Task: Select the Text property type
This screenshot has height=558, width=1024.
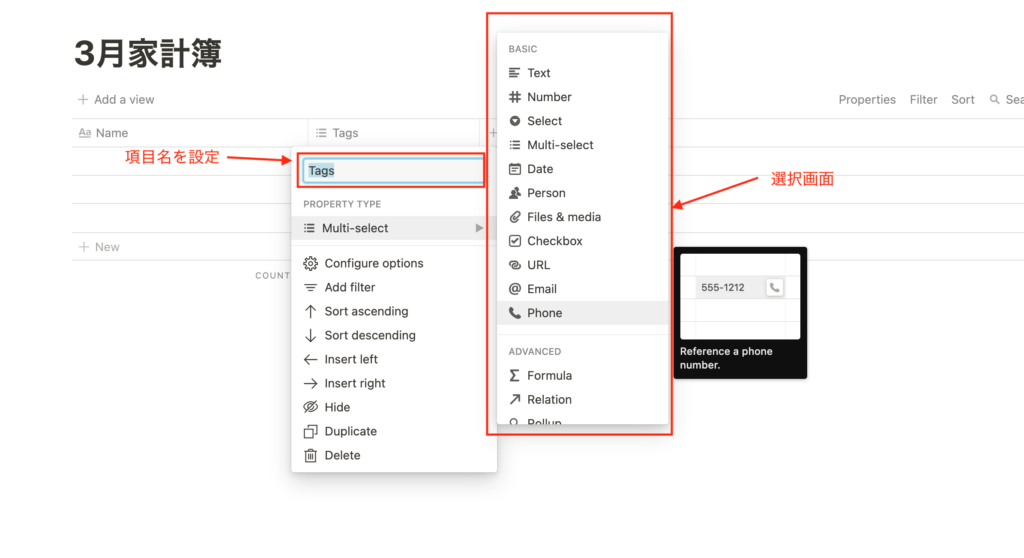Action: 582,73
